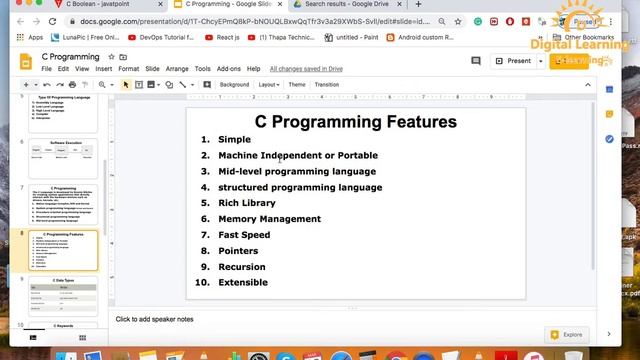Open the Edit menu
Image resolution: width=640 pixels, height=360 pixels.
click(x=63, y=69)
